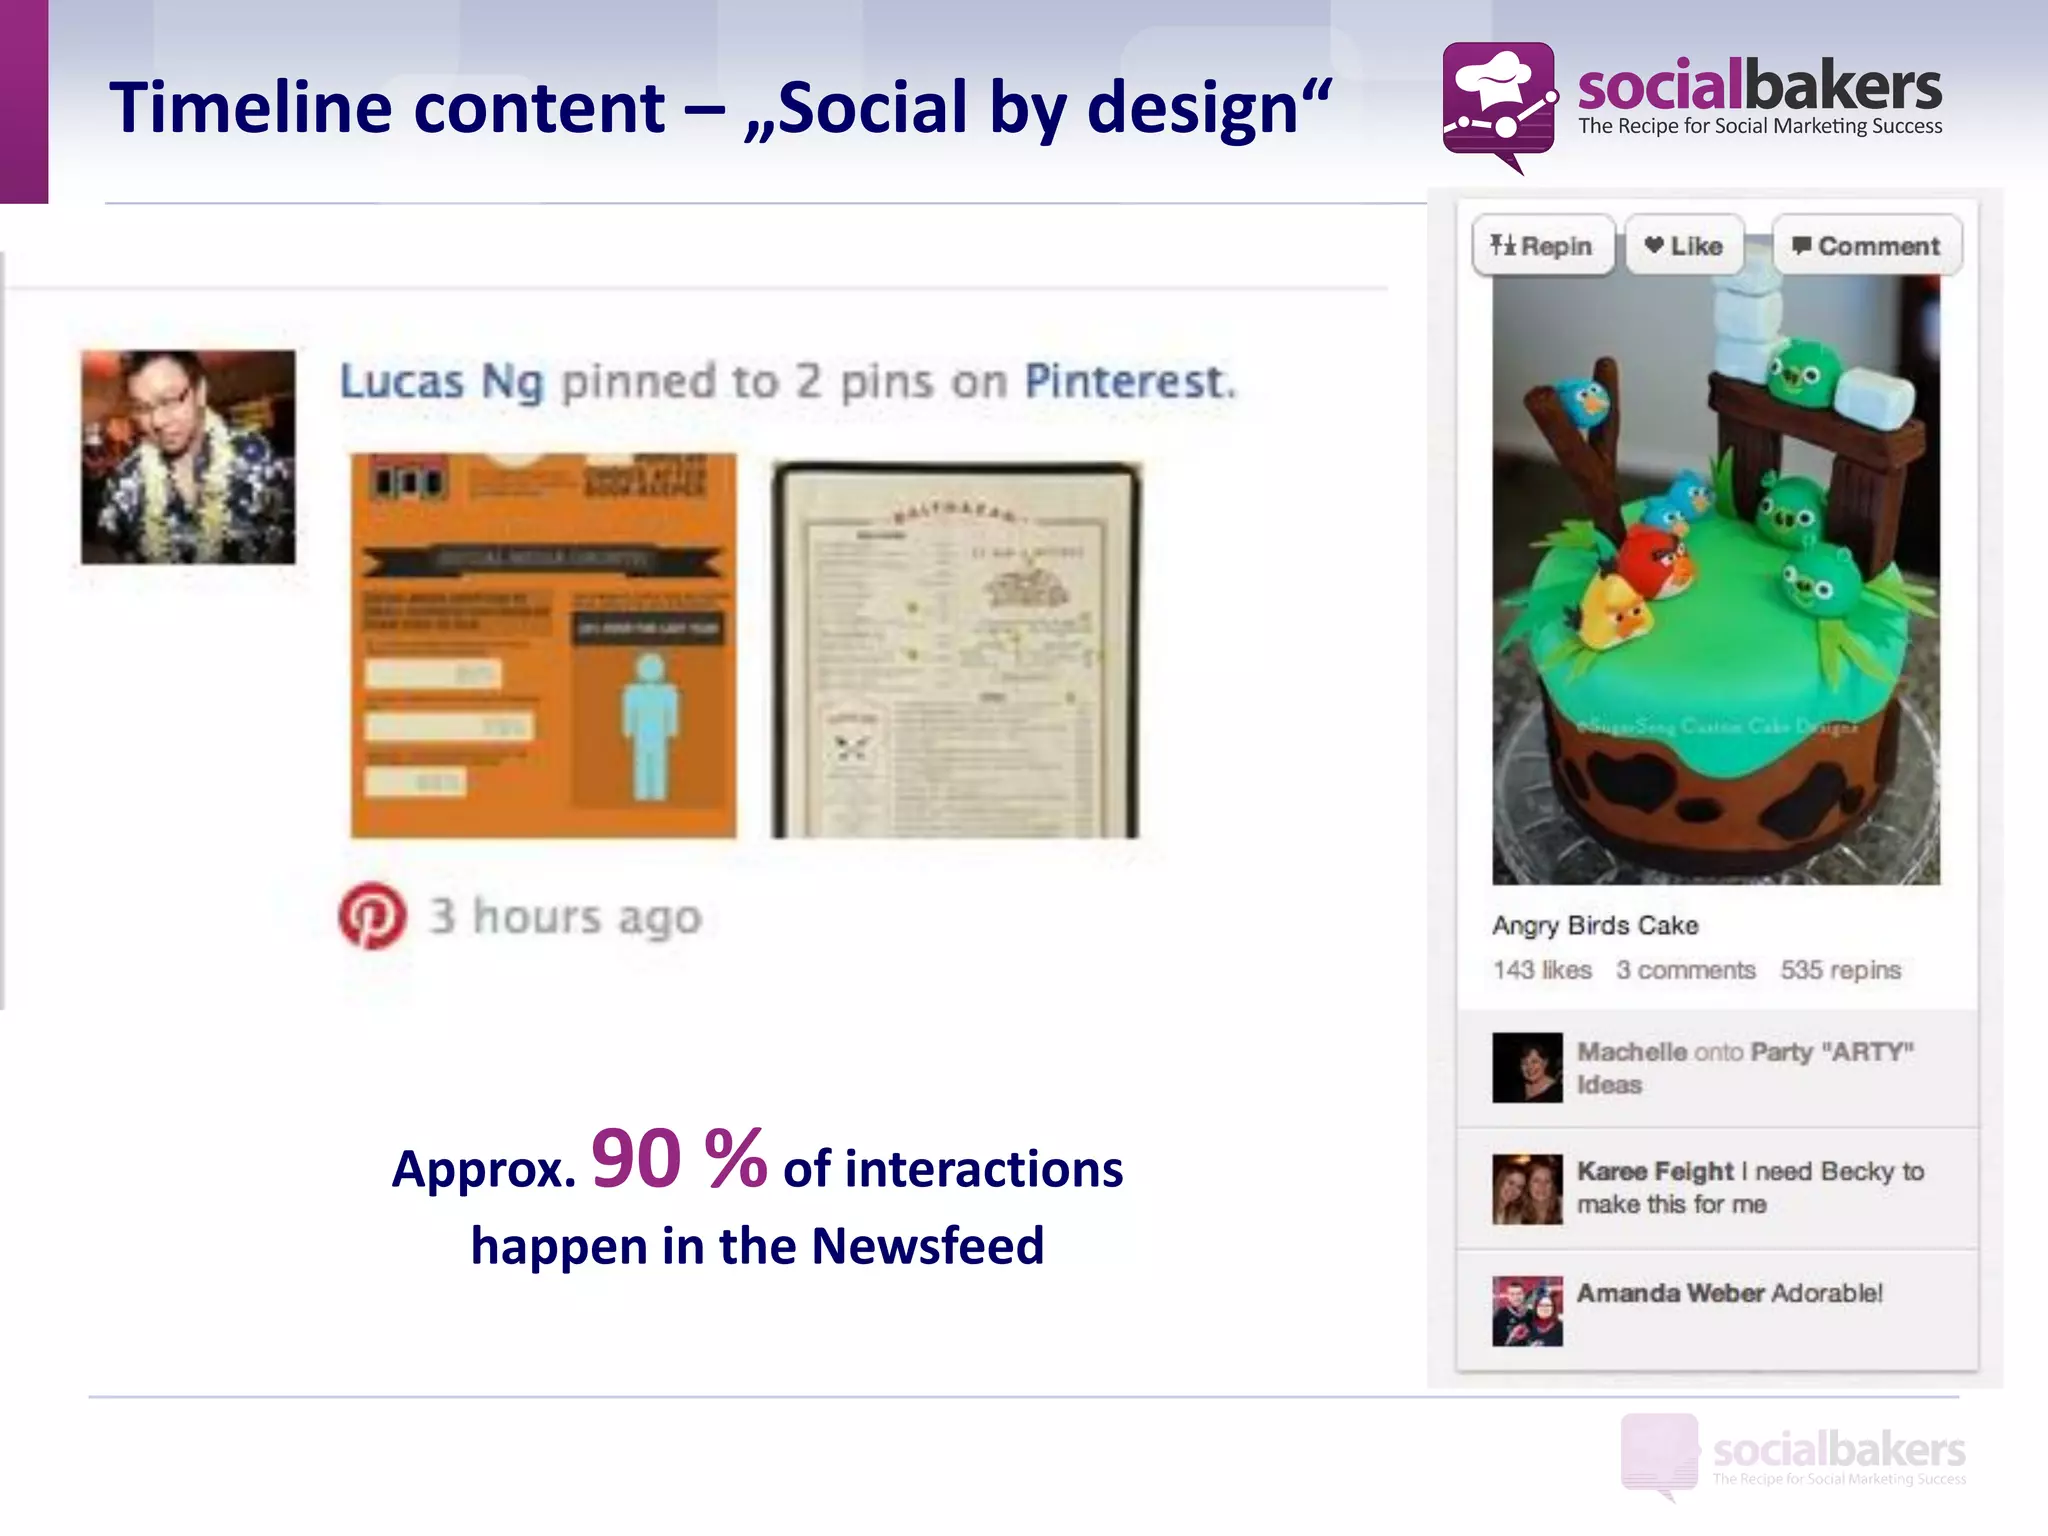Click '535 repins' count
Viewport: 2048px width, 1536px height.
click(x=1840, y=970)
